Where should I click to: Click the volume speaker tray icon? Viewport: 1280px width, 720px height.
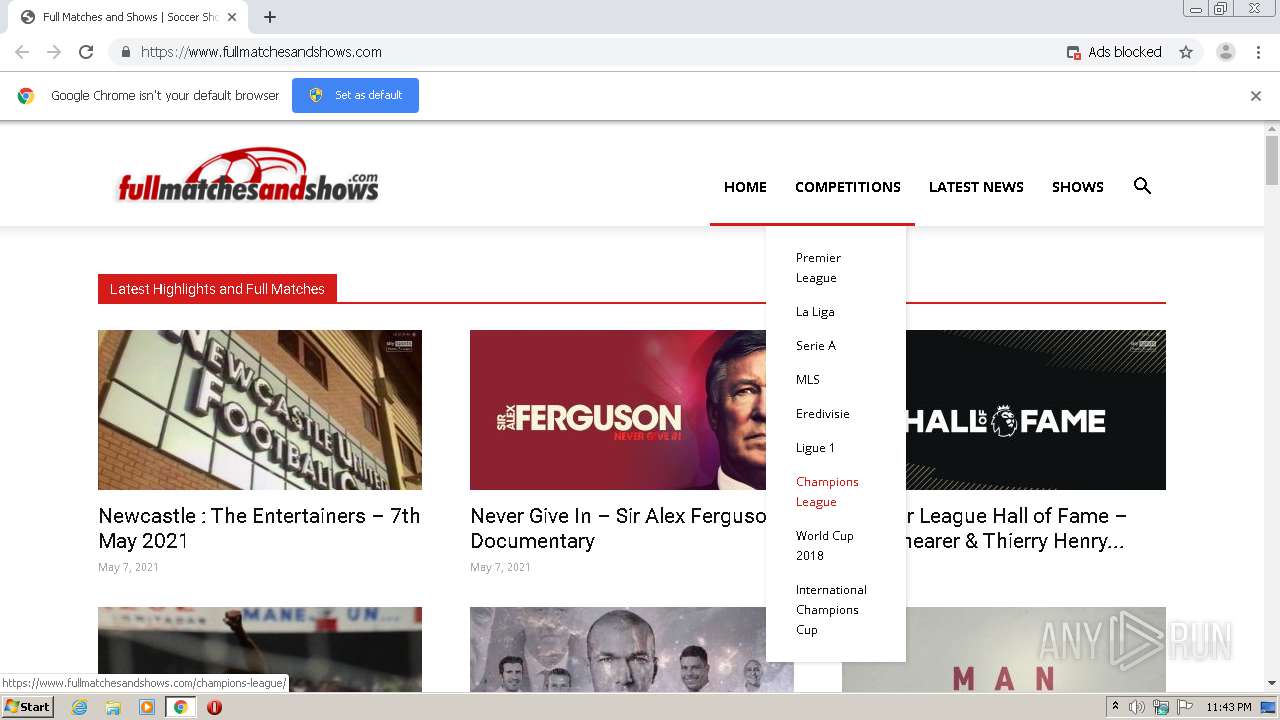[x=1137, y=707]
